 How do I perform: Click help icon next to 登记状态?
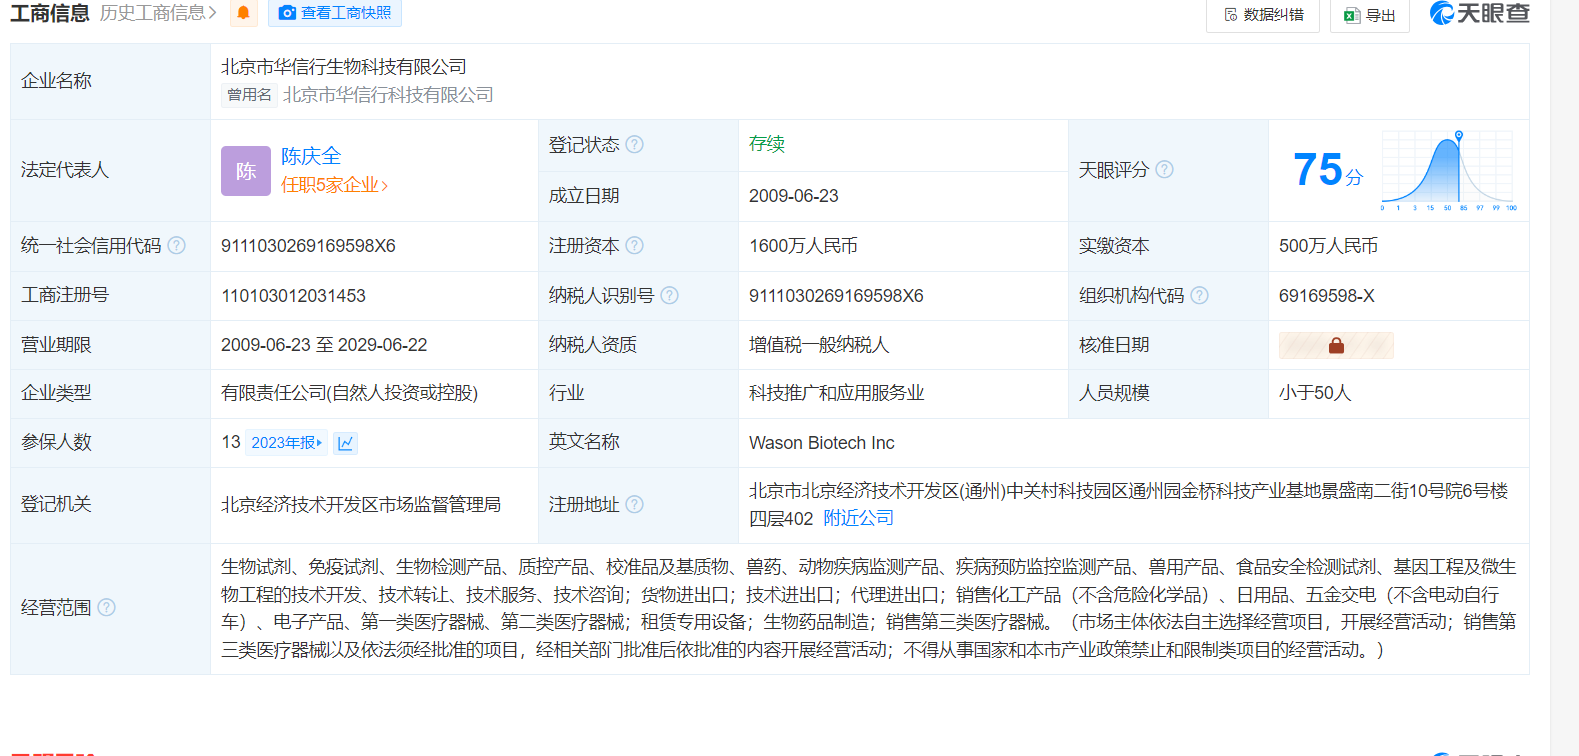(635, 145)
